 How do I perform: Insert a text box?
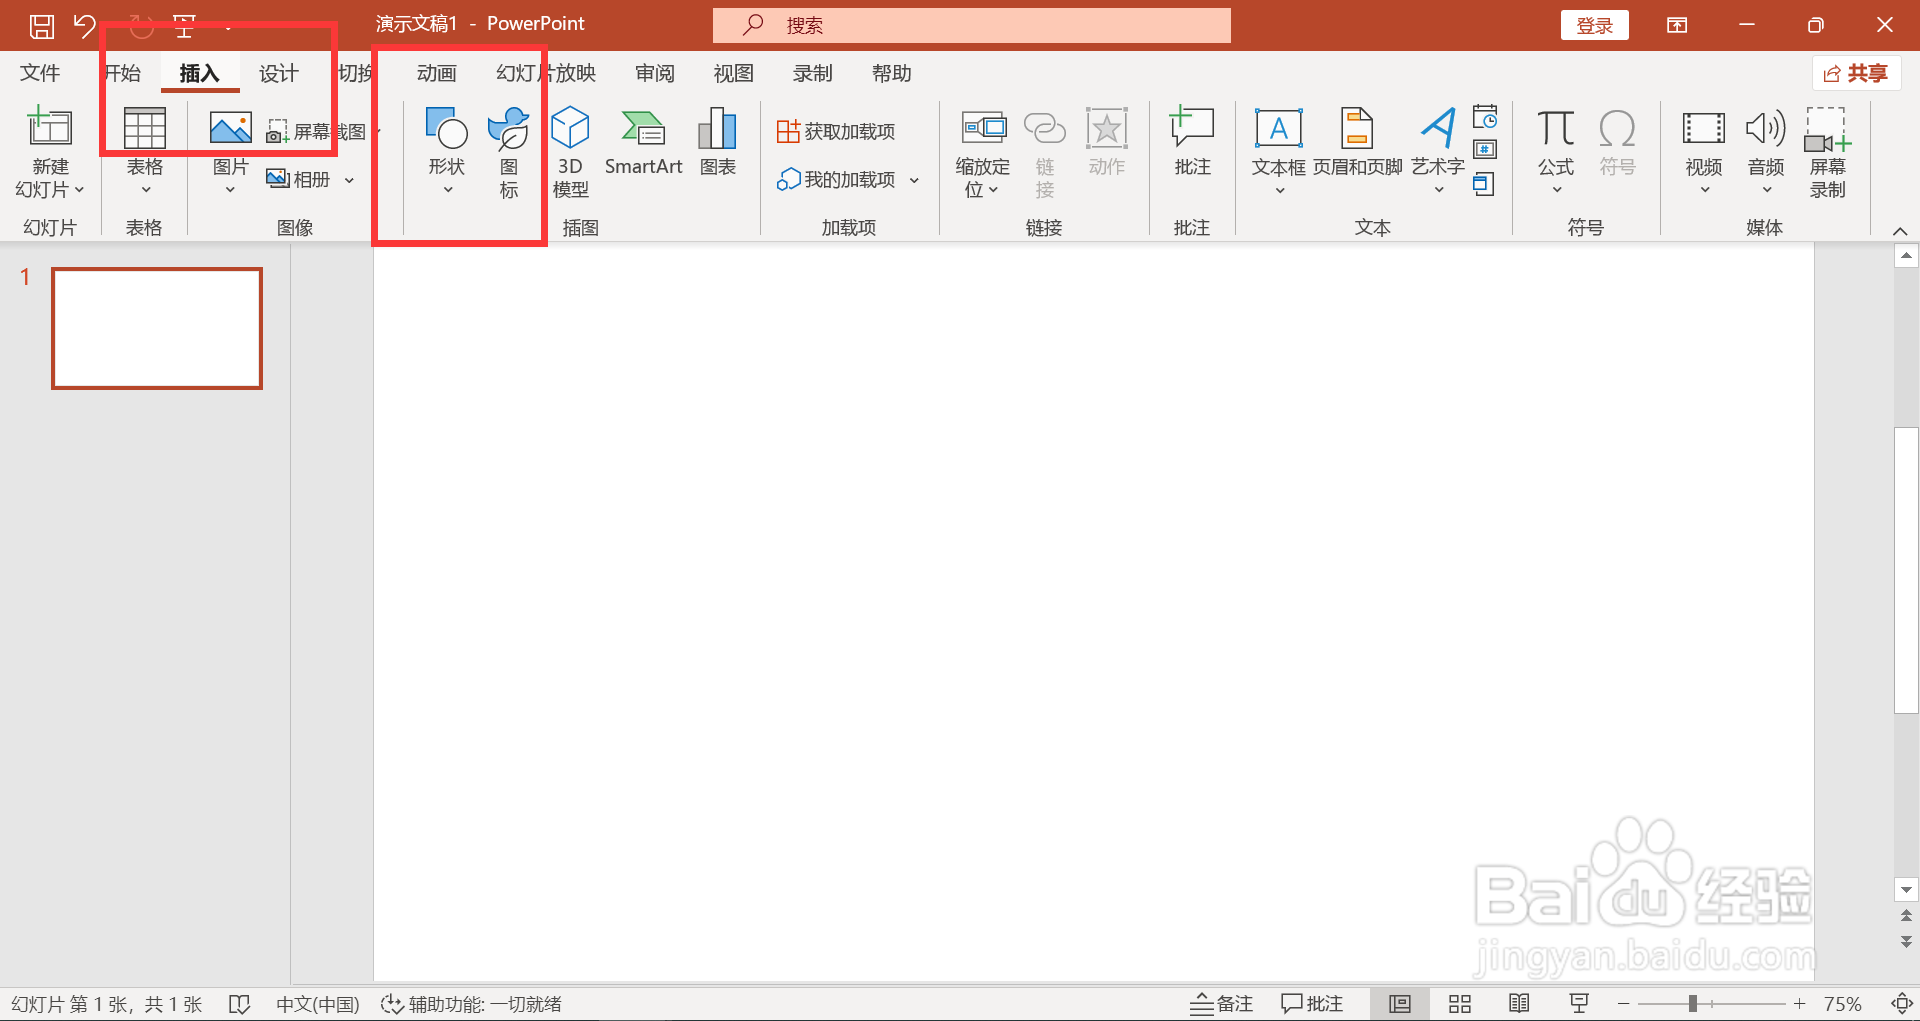click(x=1278, y=151)
